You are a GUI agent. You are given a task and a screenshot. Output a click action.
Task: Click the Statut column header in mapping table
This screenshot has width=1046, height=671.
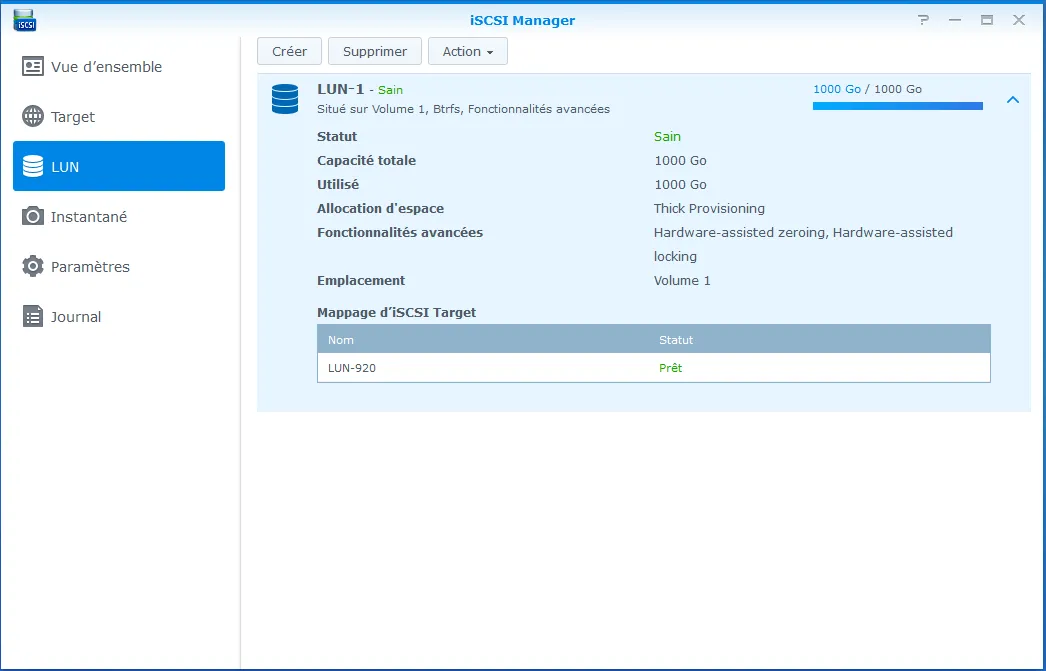[x=676, y=340]
